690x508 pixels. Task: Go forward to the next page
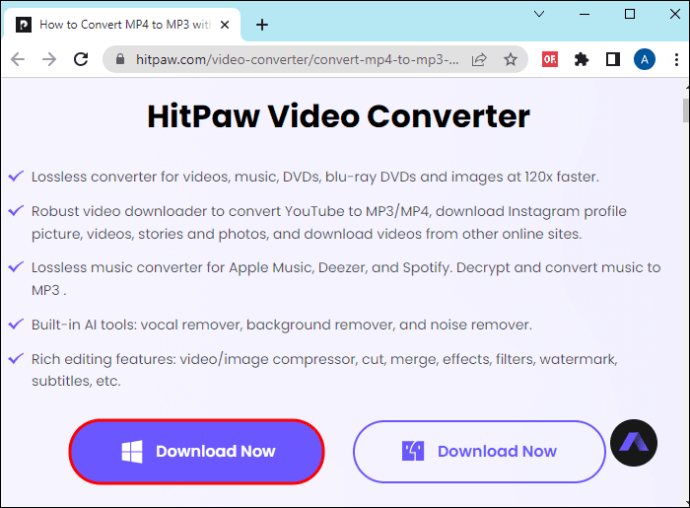[x=49, y=59]
